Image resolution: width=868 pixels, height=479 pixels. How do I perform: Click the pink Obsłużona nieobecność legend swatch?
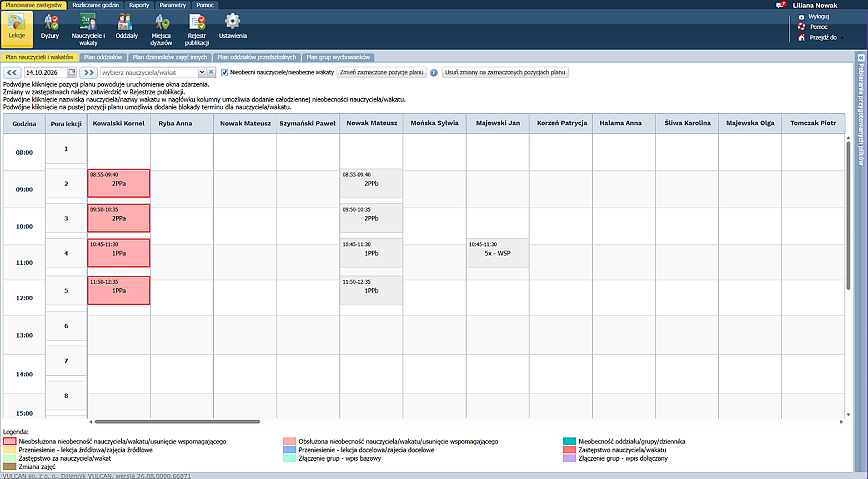click(290, 441)
